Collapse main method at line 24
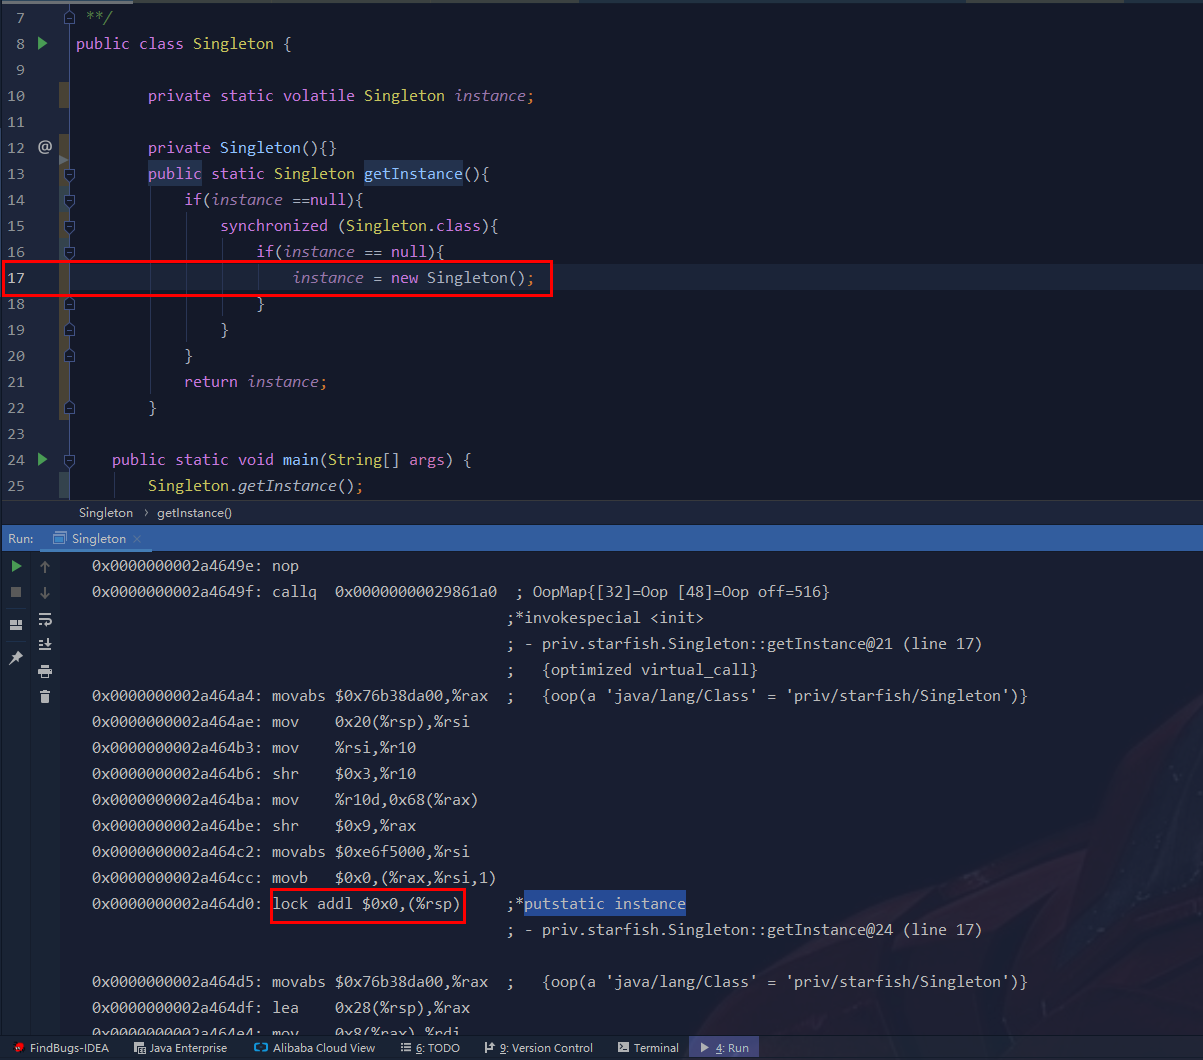This screenshot has width=1203, height=1060. click(69, 460)
